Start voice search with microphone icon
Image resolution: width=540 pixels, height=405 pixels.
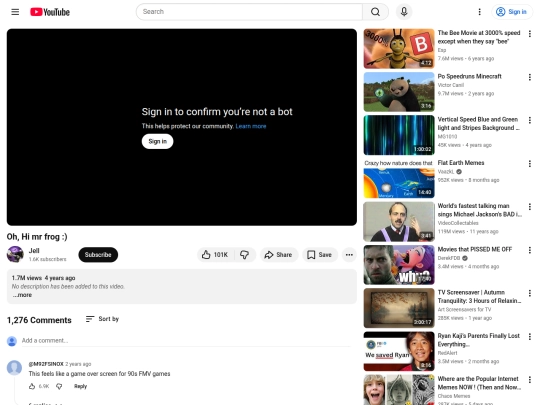point(404,12)
